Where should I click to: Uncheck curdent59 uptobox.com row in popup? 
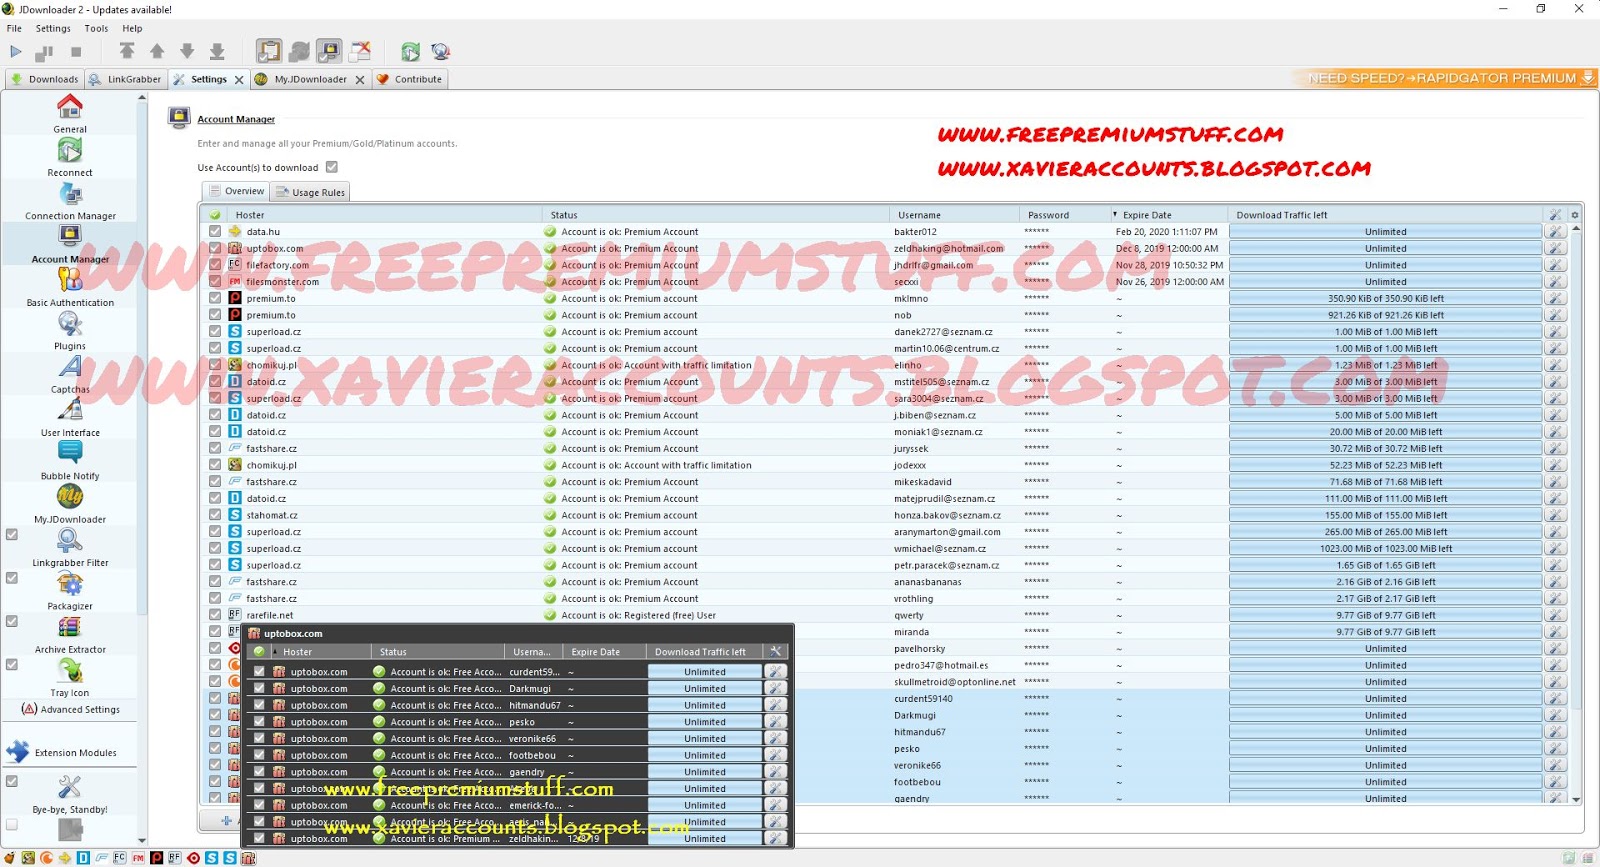[259, 672]
